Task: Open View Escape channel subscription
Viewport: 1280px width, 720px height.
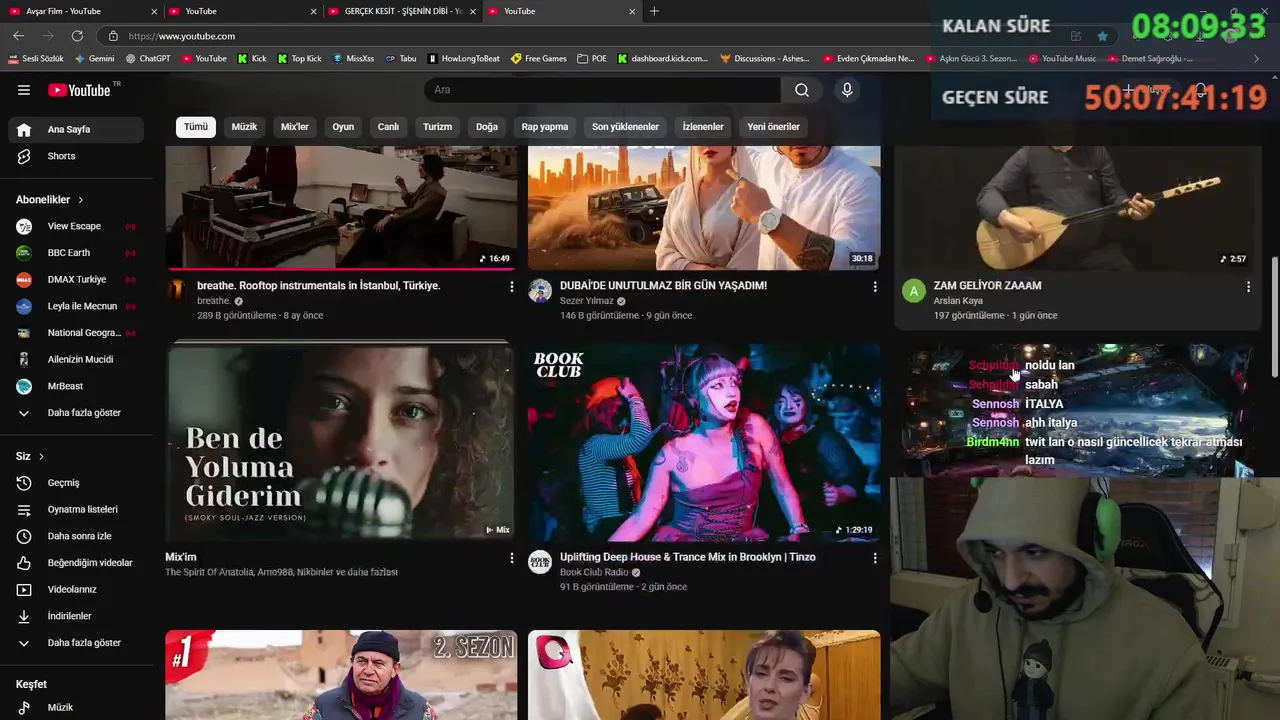Action: pyautogui.click(x=76, y=226)
